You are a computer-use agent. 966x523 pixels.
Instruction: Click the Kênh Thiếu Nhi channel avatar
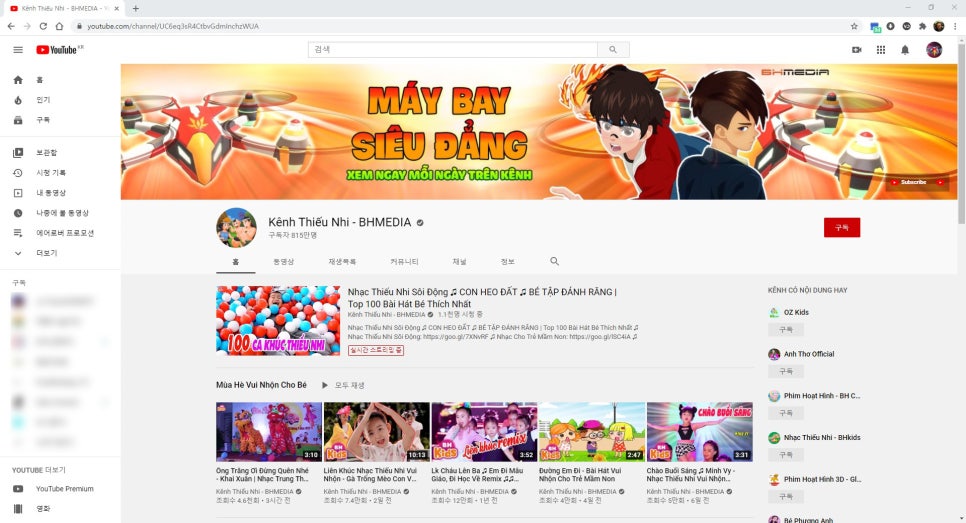(236, 227)
